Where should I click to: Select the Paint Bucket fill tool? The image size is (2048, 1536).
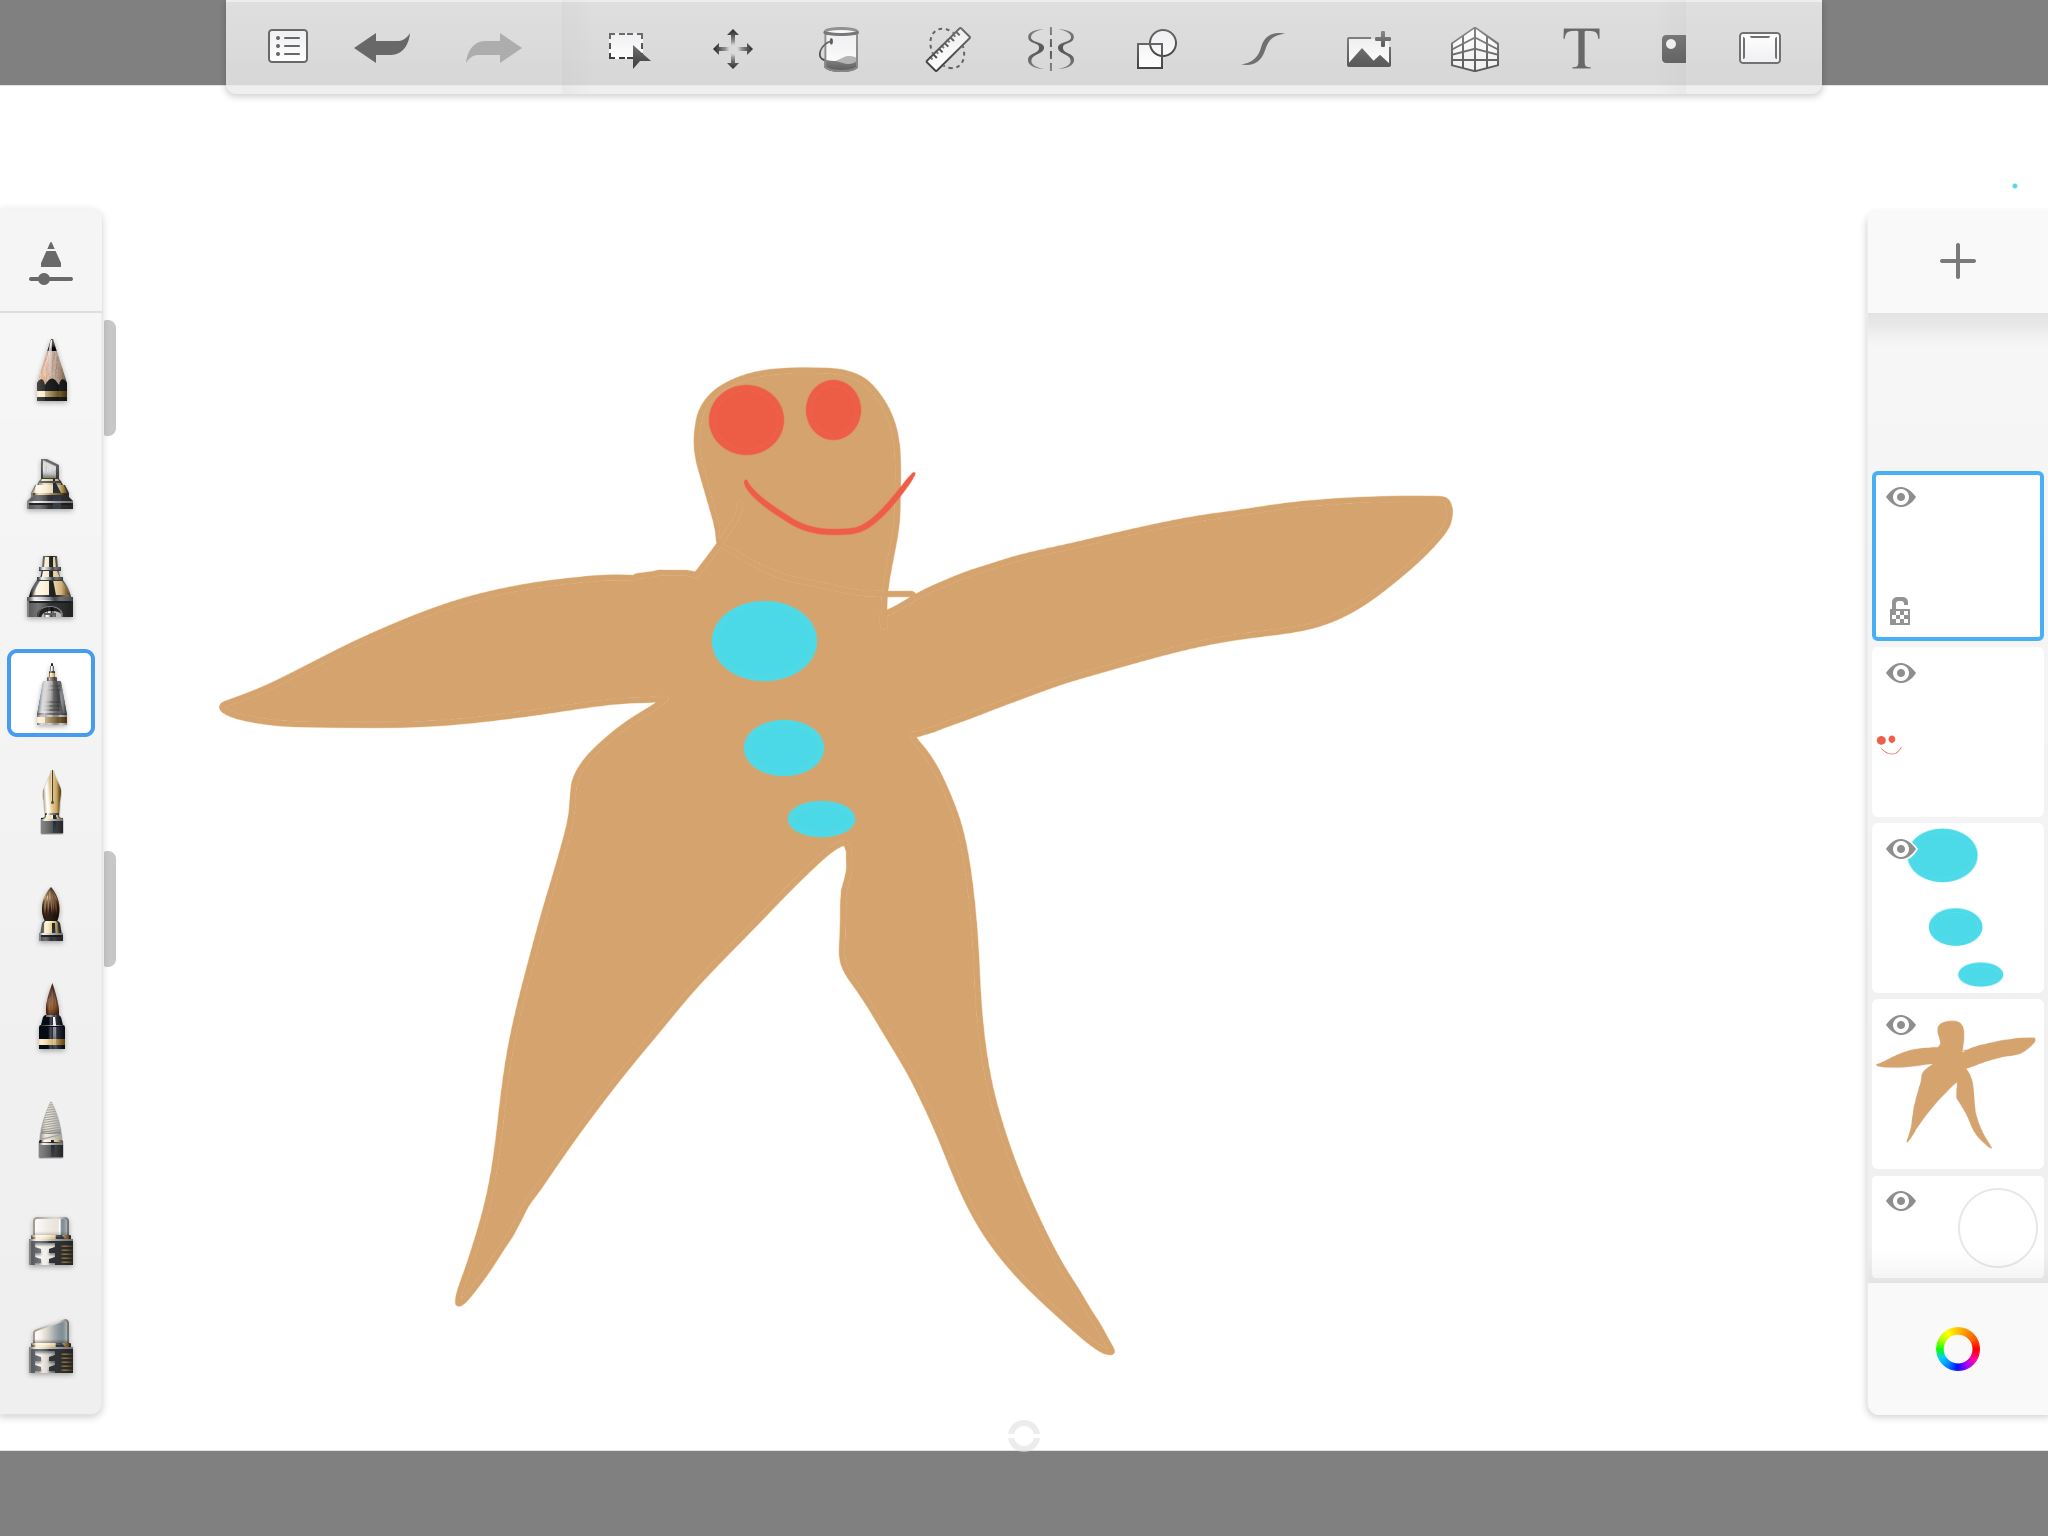(x=839, y=48)
